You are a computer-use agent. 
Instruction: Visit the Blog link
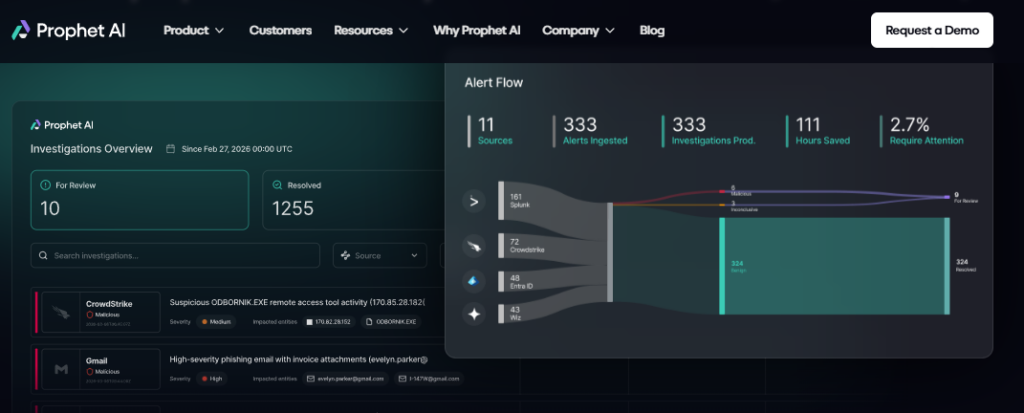click(652, 31)
